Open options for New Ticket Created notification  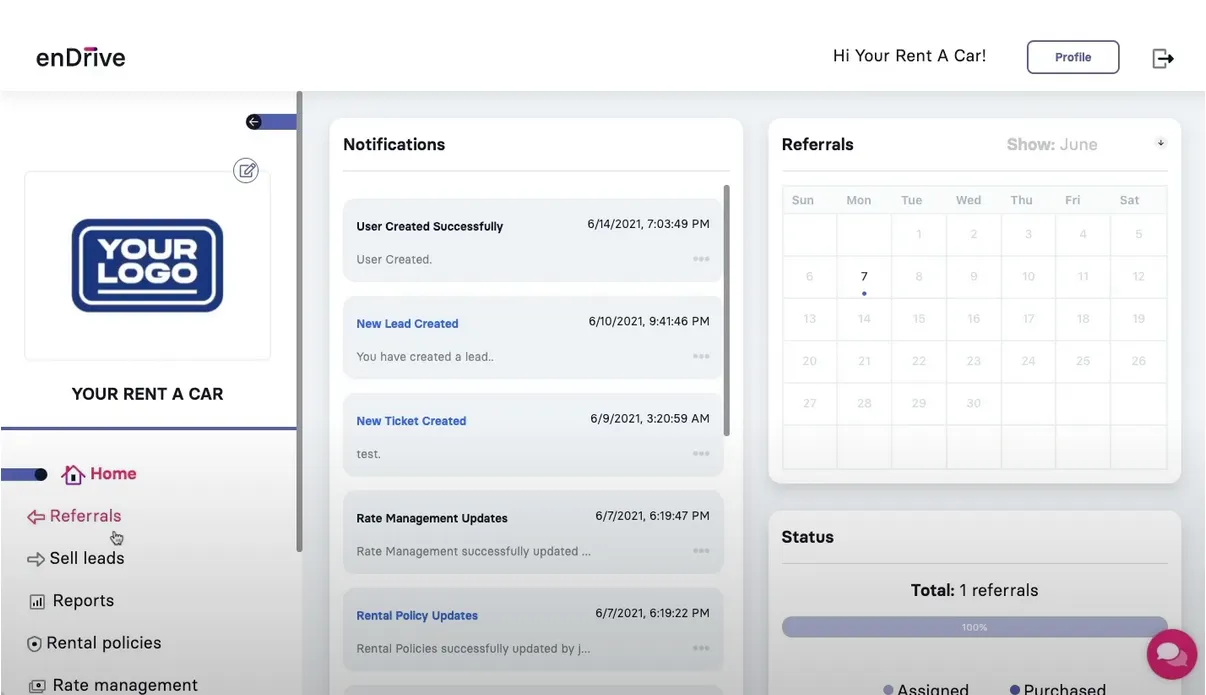(701, 453)
